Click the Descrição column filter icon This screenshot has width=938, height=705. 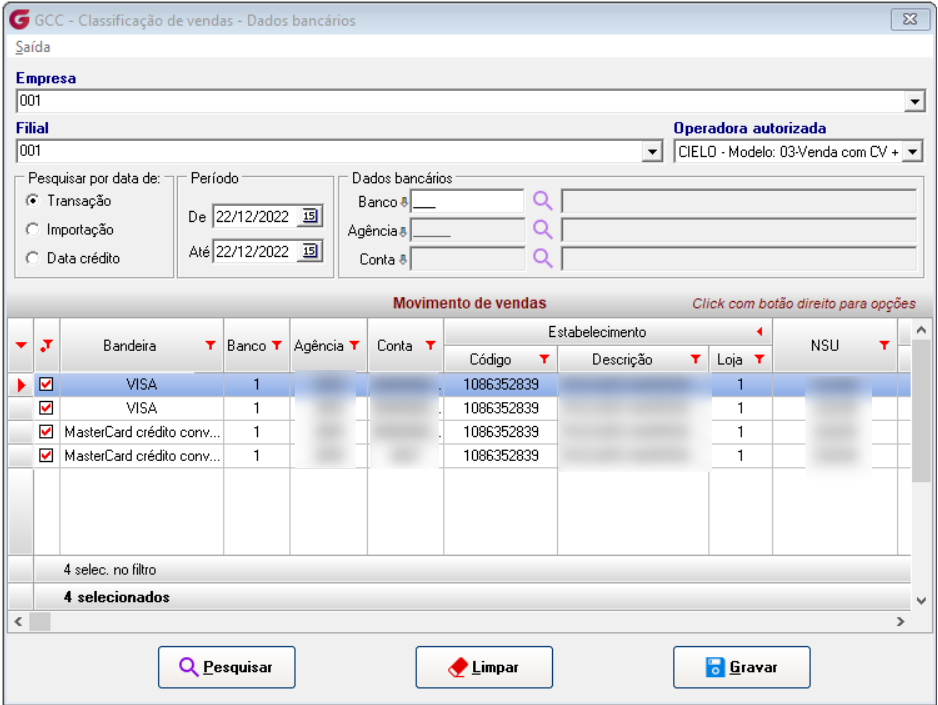coord(695,359)
